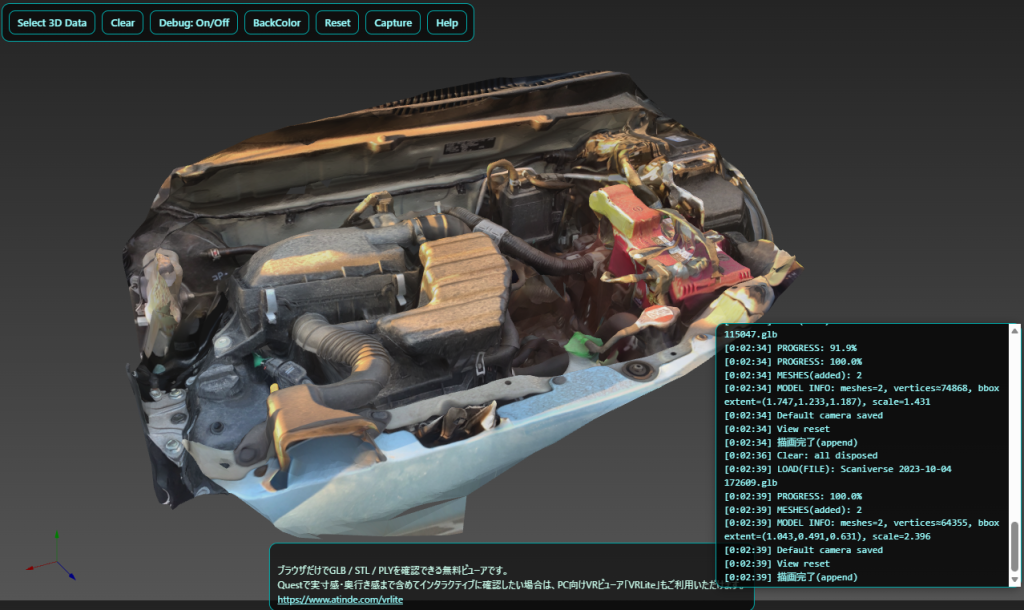This screenshot has width=1024, height=610.
Task: Toggle Debug: On/Off
Action: click(x=193, y=23)
